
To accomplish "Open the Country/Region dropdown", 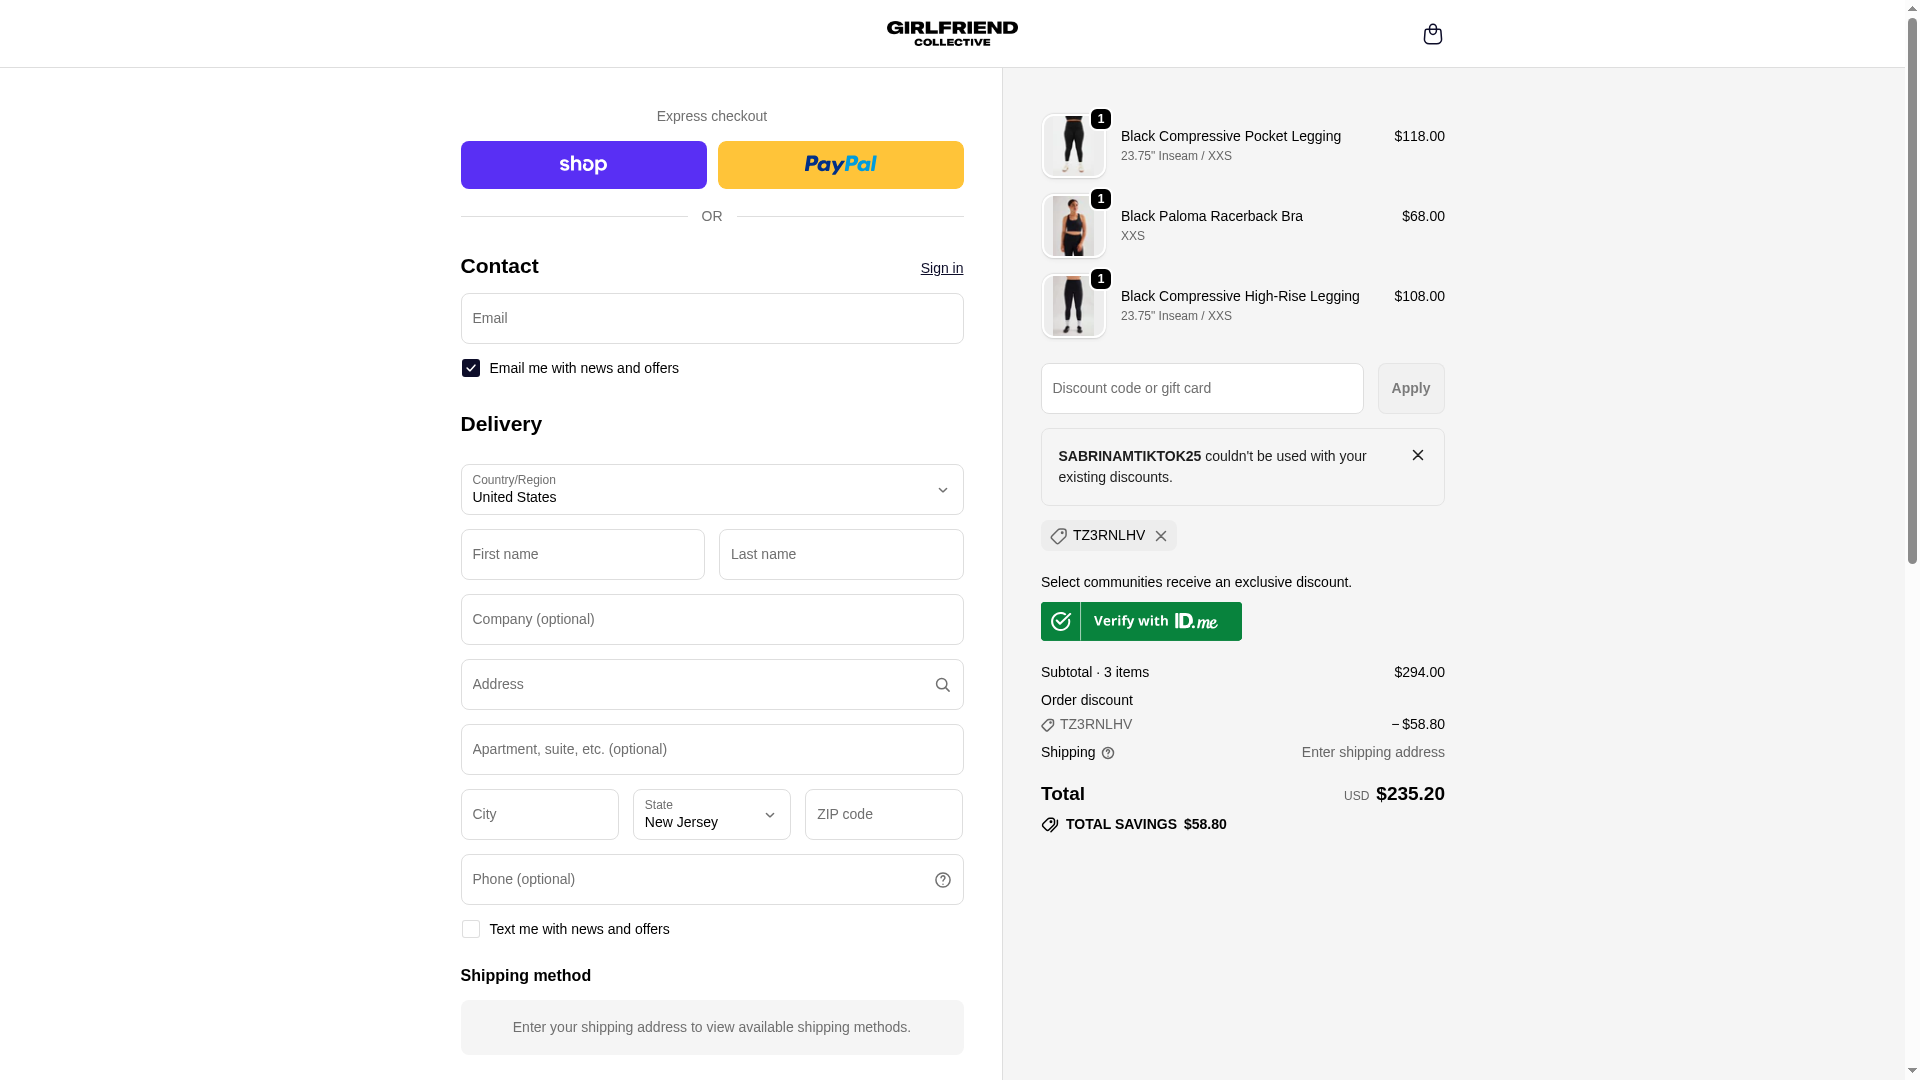I will tap(711, 490).
